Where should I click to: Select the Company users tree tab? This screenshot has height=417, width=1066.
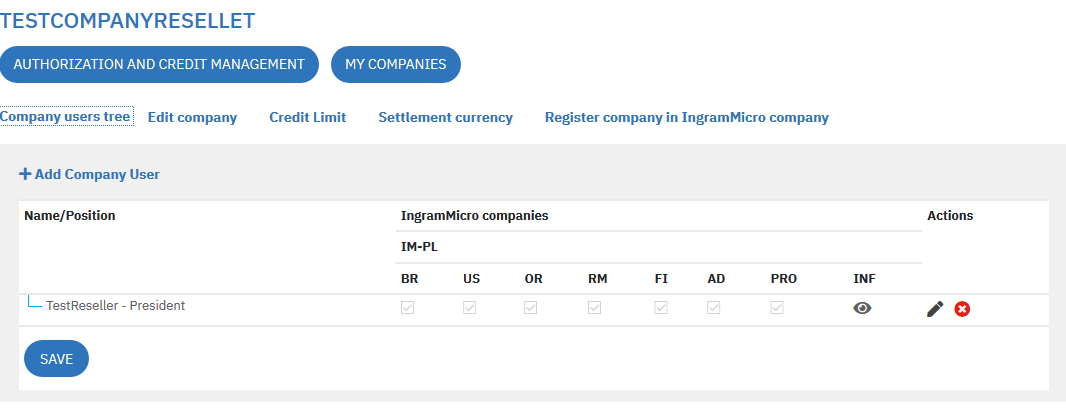pyautogui.click(x=65, y=117)
